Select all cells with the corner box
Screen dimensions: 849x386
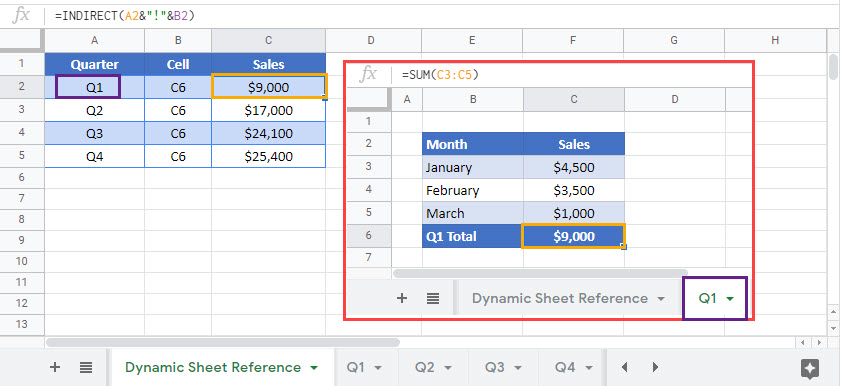[x=22, y=40]
